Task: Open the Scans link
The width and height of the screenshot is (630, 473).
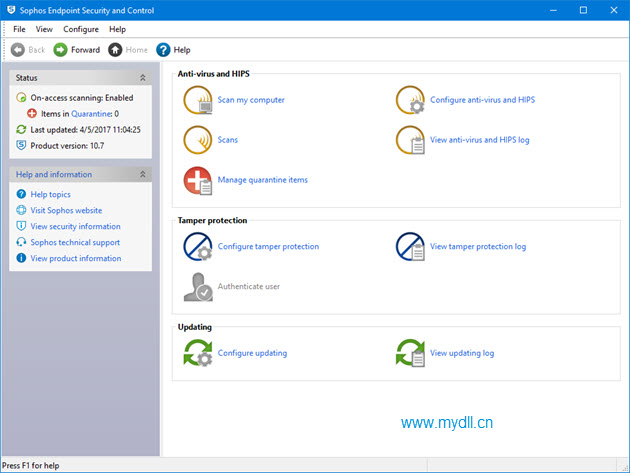Action: [x=228, y=140]
